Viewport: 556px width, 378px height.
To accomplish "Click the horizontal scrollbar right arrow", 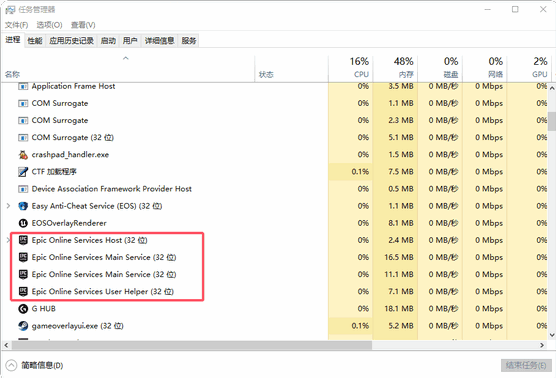I will 542,345.
